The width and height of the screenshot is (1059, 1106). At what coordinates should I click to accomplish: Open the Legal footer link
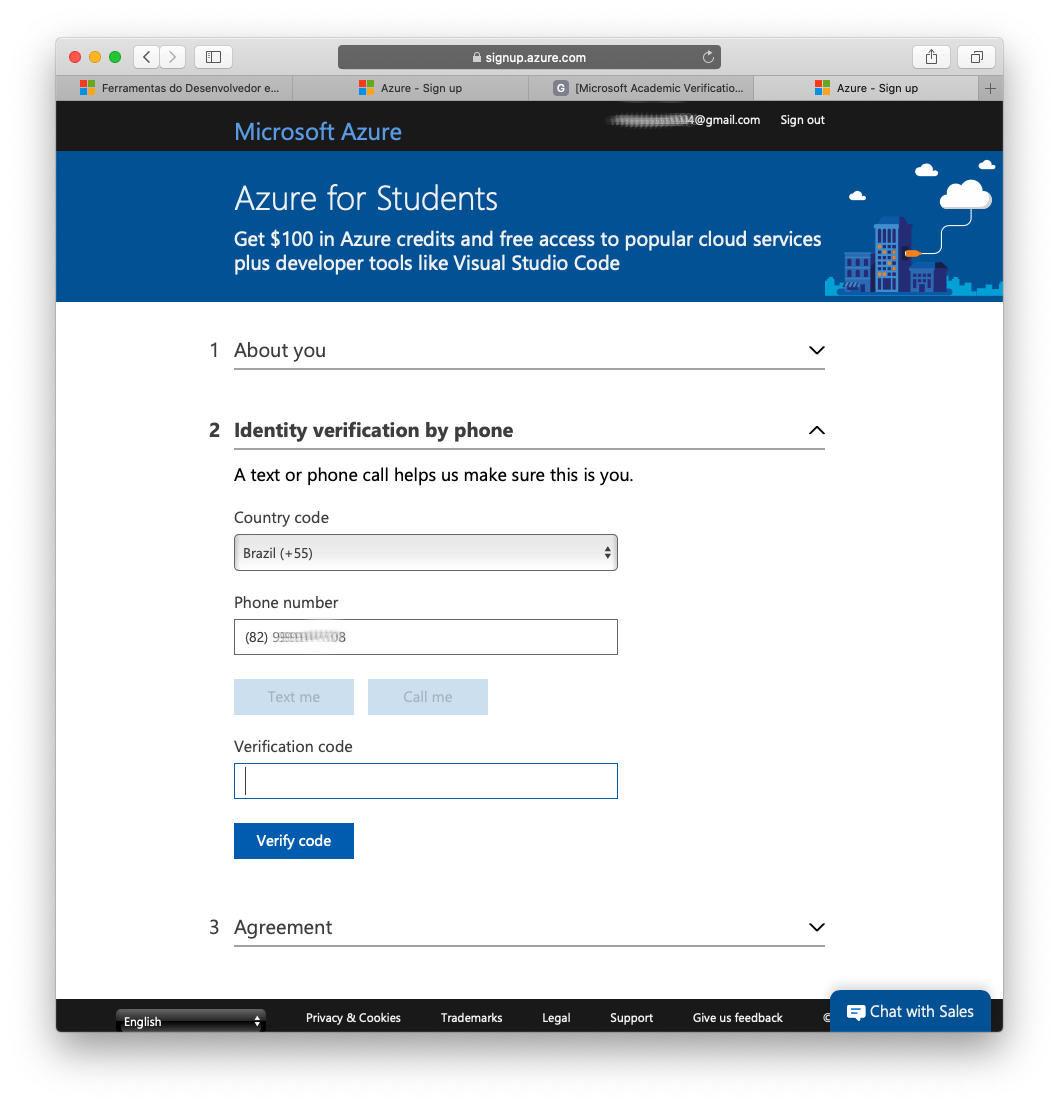coord(556,1018)
